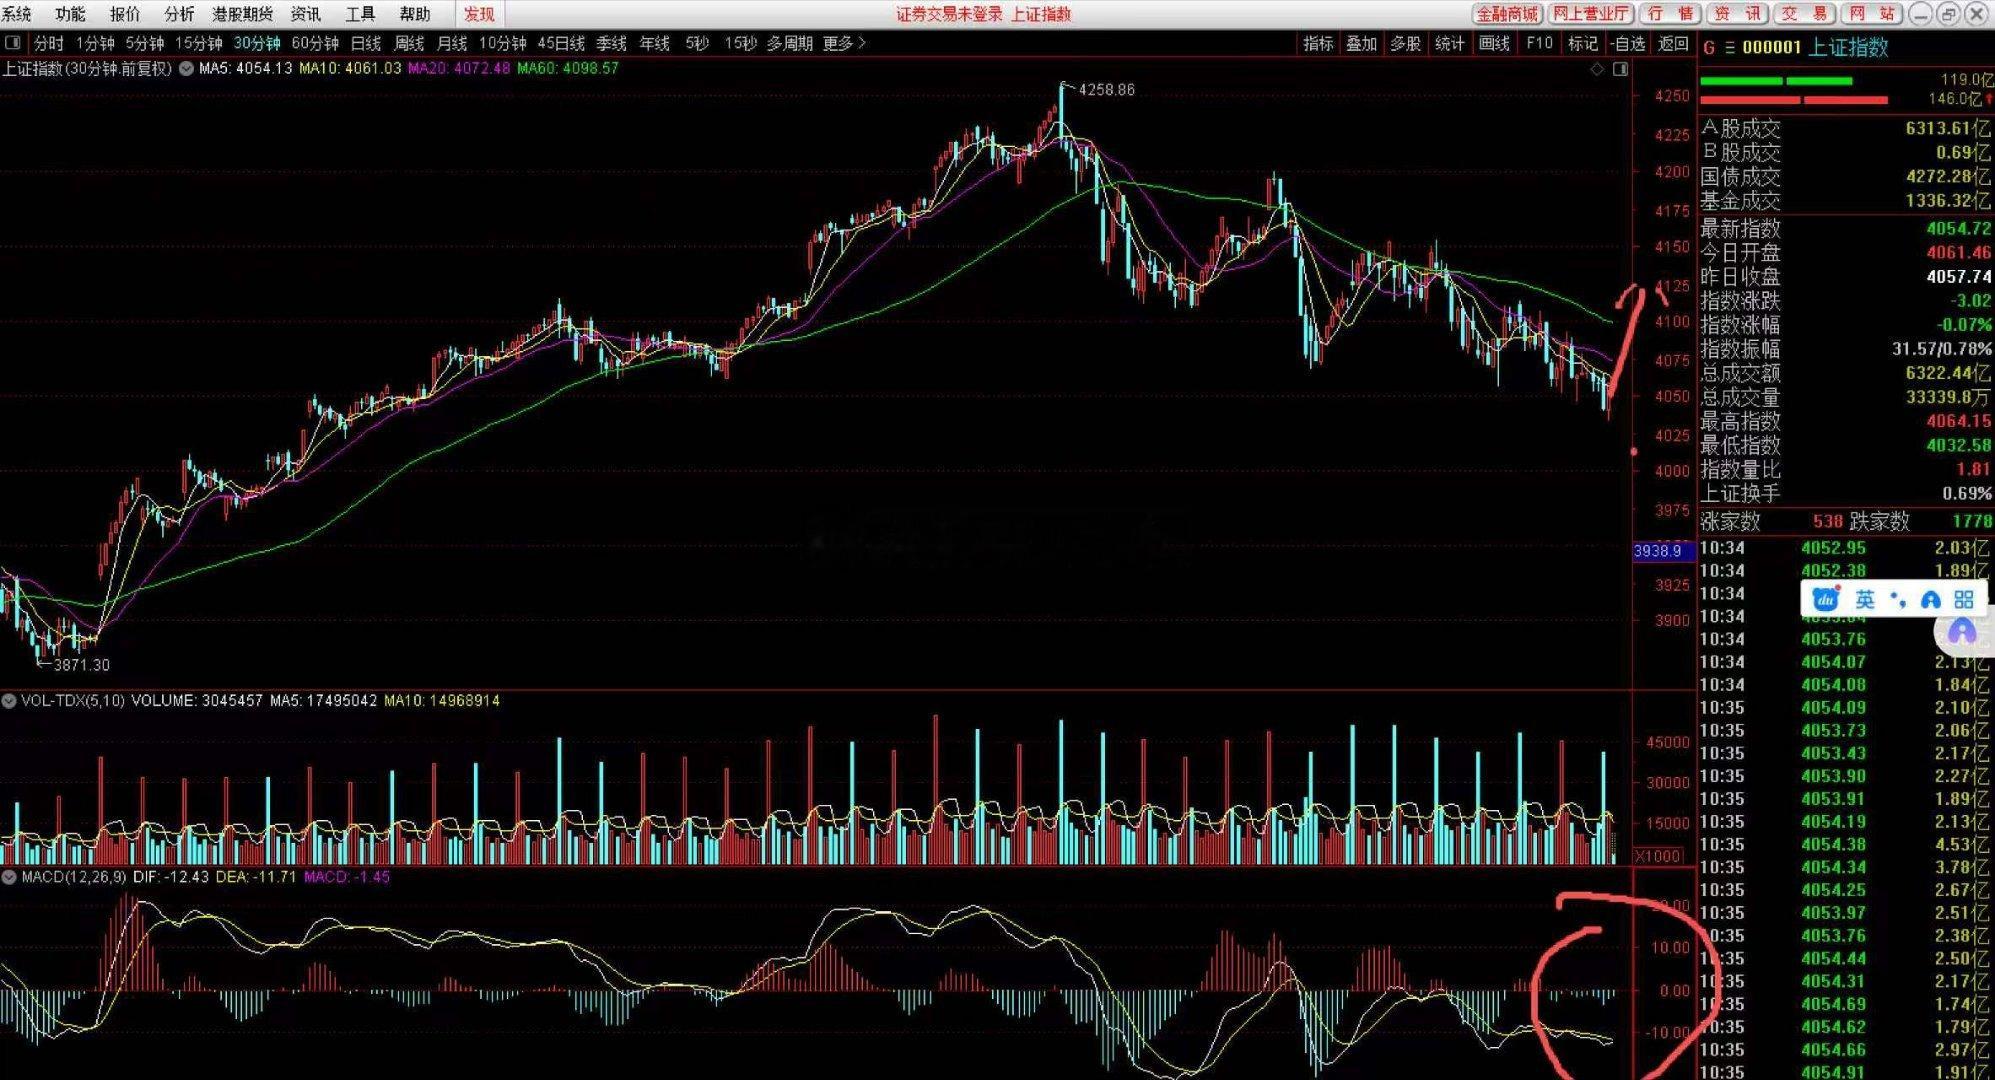Open the 分析 menu
The height and width of the screenshot is (1080, 1995).
[x=179, y=14]
